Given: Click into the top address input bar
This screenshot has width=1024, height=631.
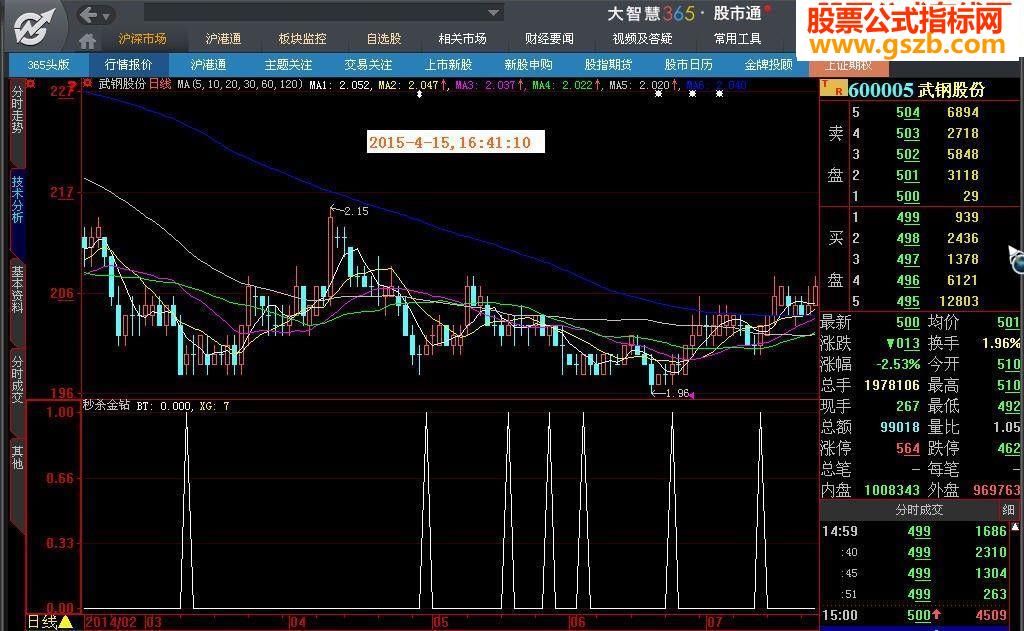Looking at the screenshot, I should pos(315,12).
